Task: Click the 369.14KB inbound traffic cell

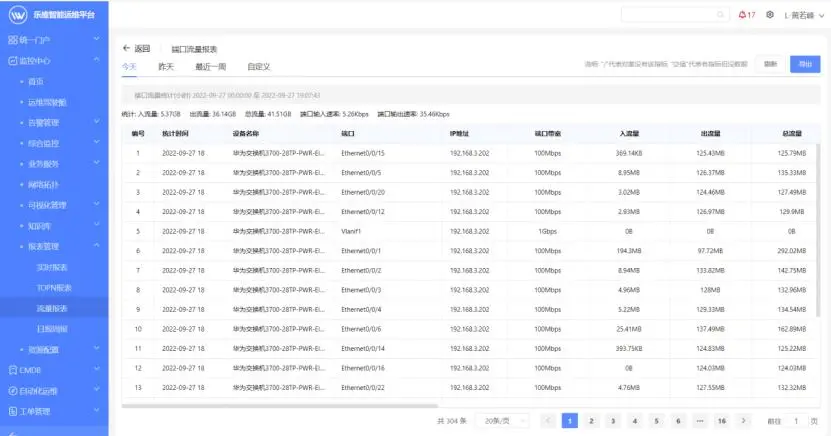Action: (x=629, y=153)
